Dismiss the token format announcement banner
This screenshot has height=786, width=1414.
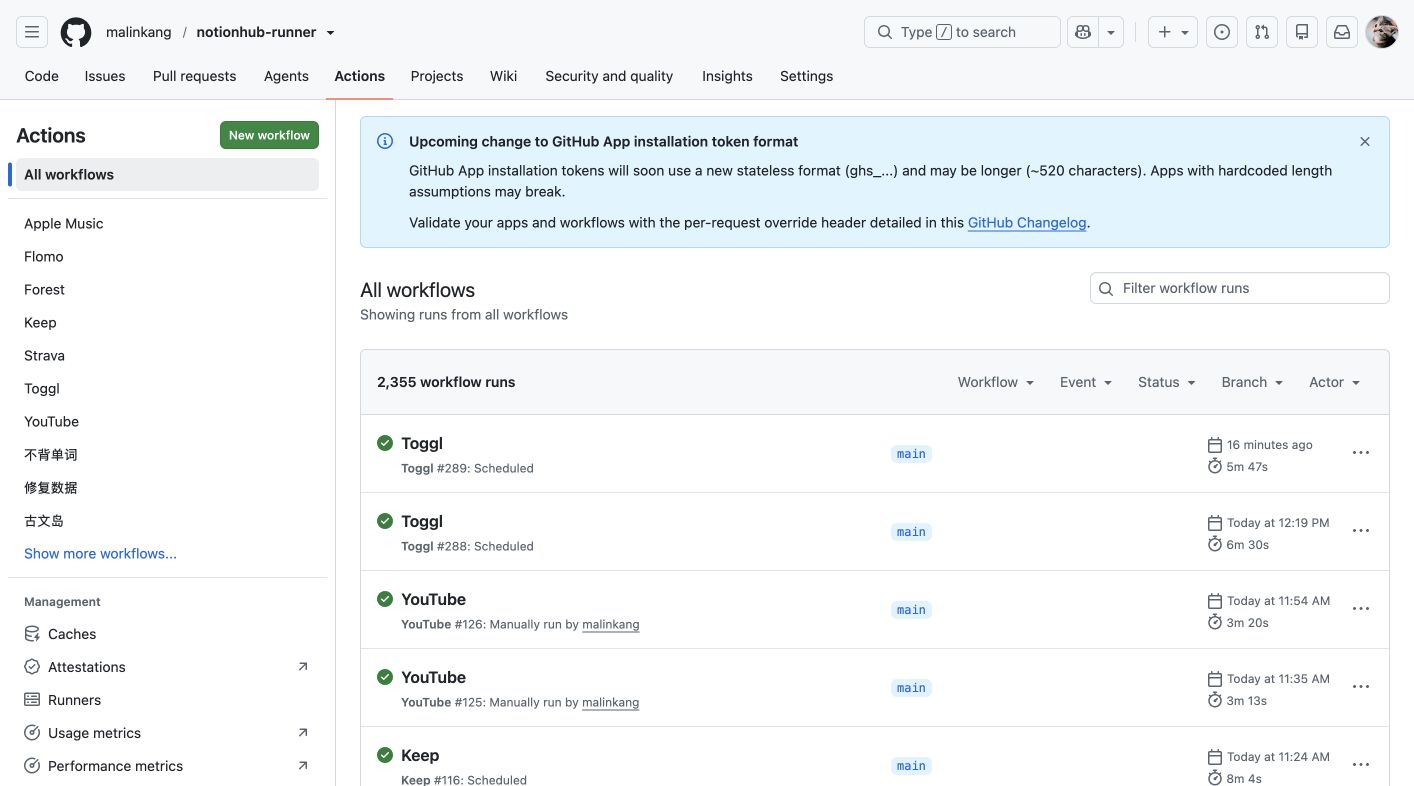pyautogui.click(x=1365, y=142)
